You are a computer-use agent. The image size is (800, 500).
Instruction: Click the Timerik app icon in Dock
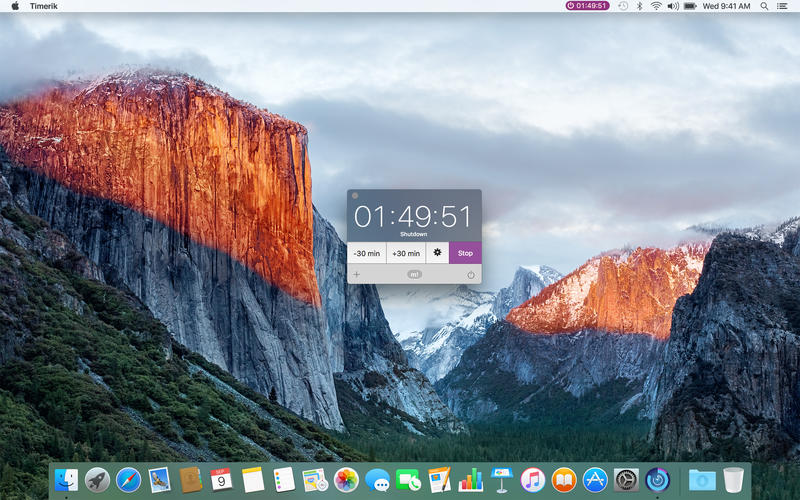(x=657, y=480)
